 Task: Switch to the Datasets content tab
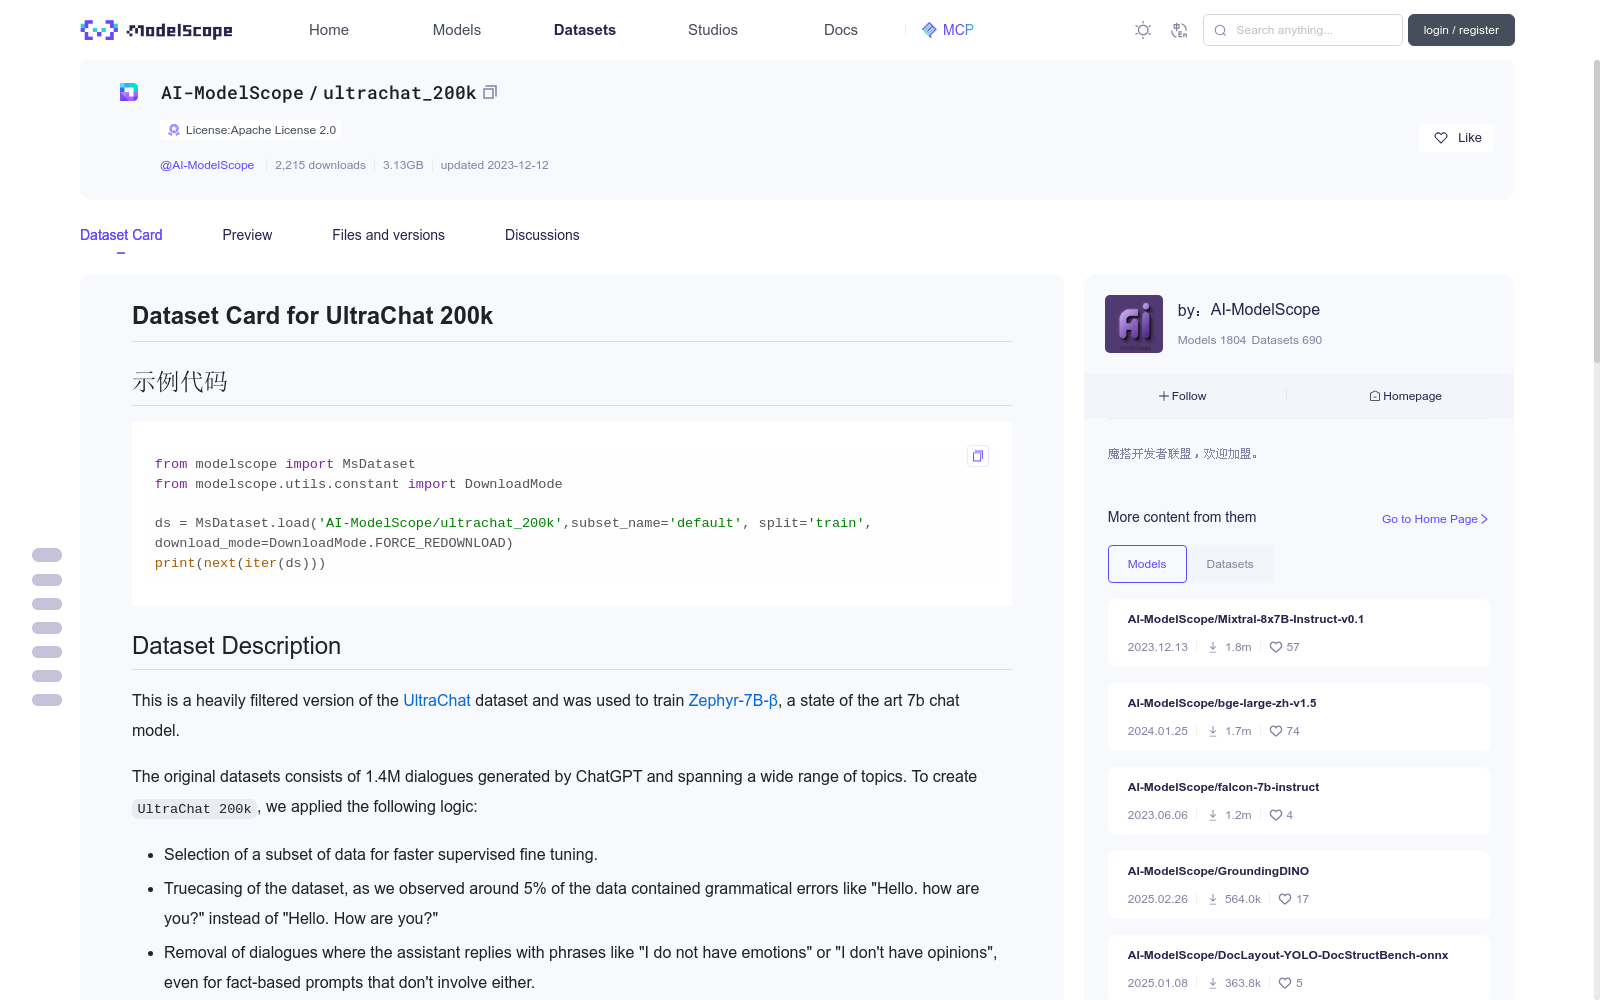pos(1229,564)
